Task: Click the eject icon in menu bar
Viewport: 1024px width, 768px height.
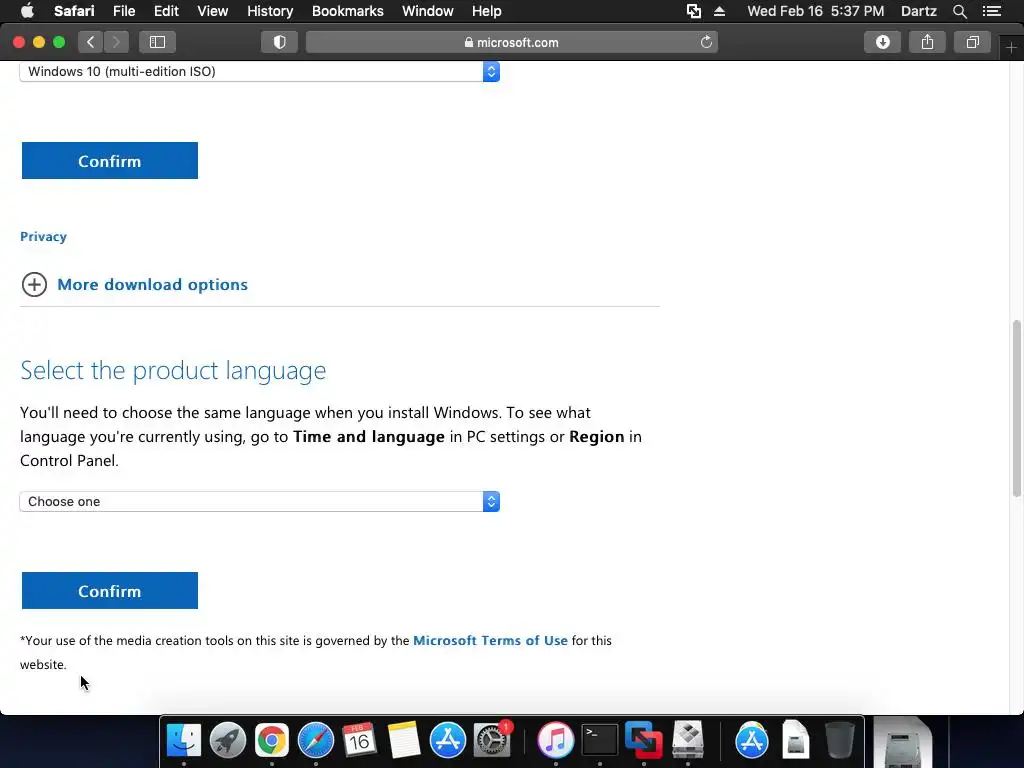Action: pos(719,11)
